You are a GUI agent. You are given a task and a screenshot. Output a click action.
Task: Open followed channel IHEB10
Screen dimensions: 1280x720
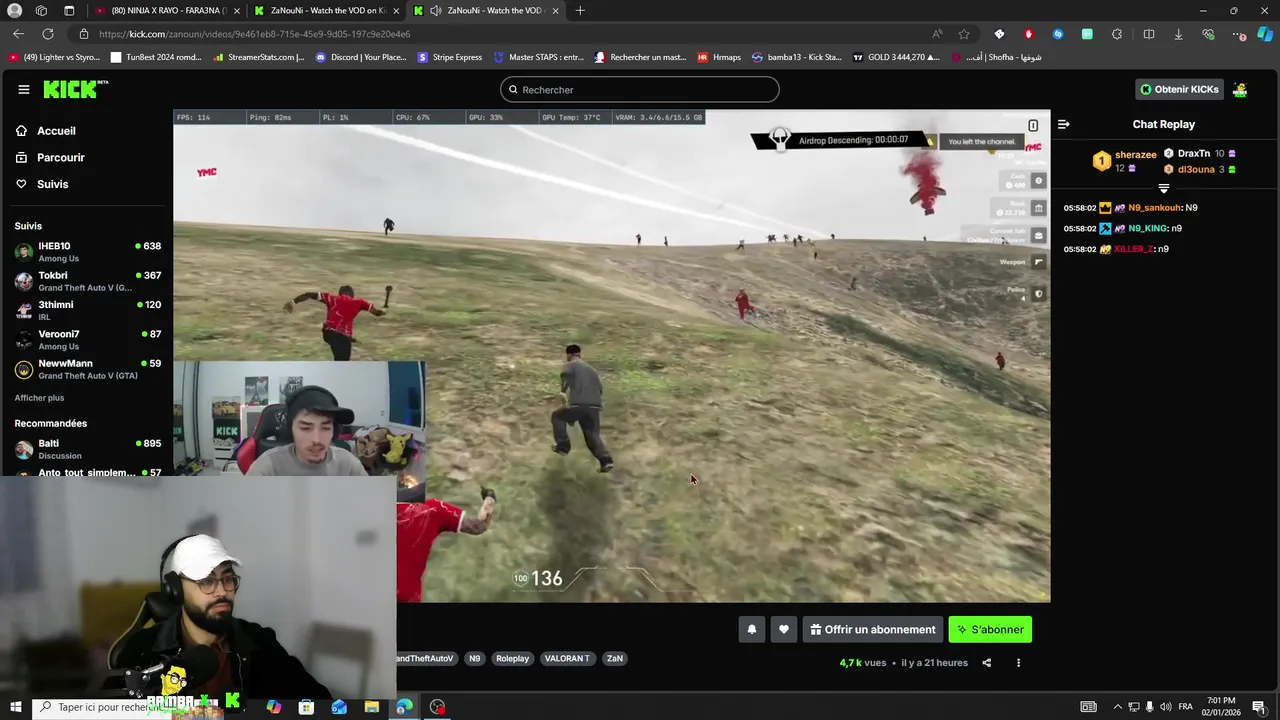87,251
